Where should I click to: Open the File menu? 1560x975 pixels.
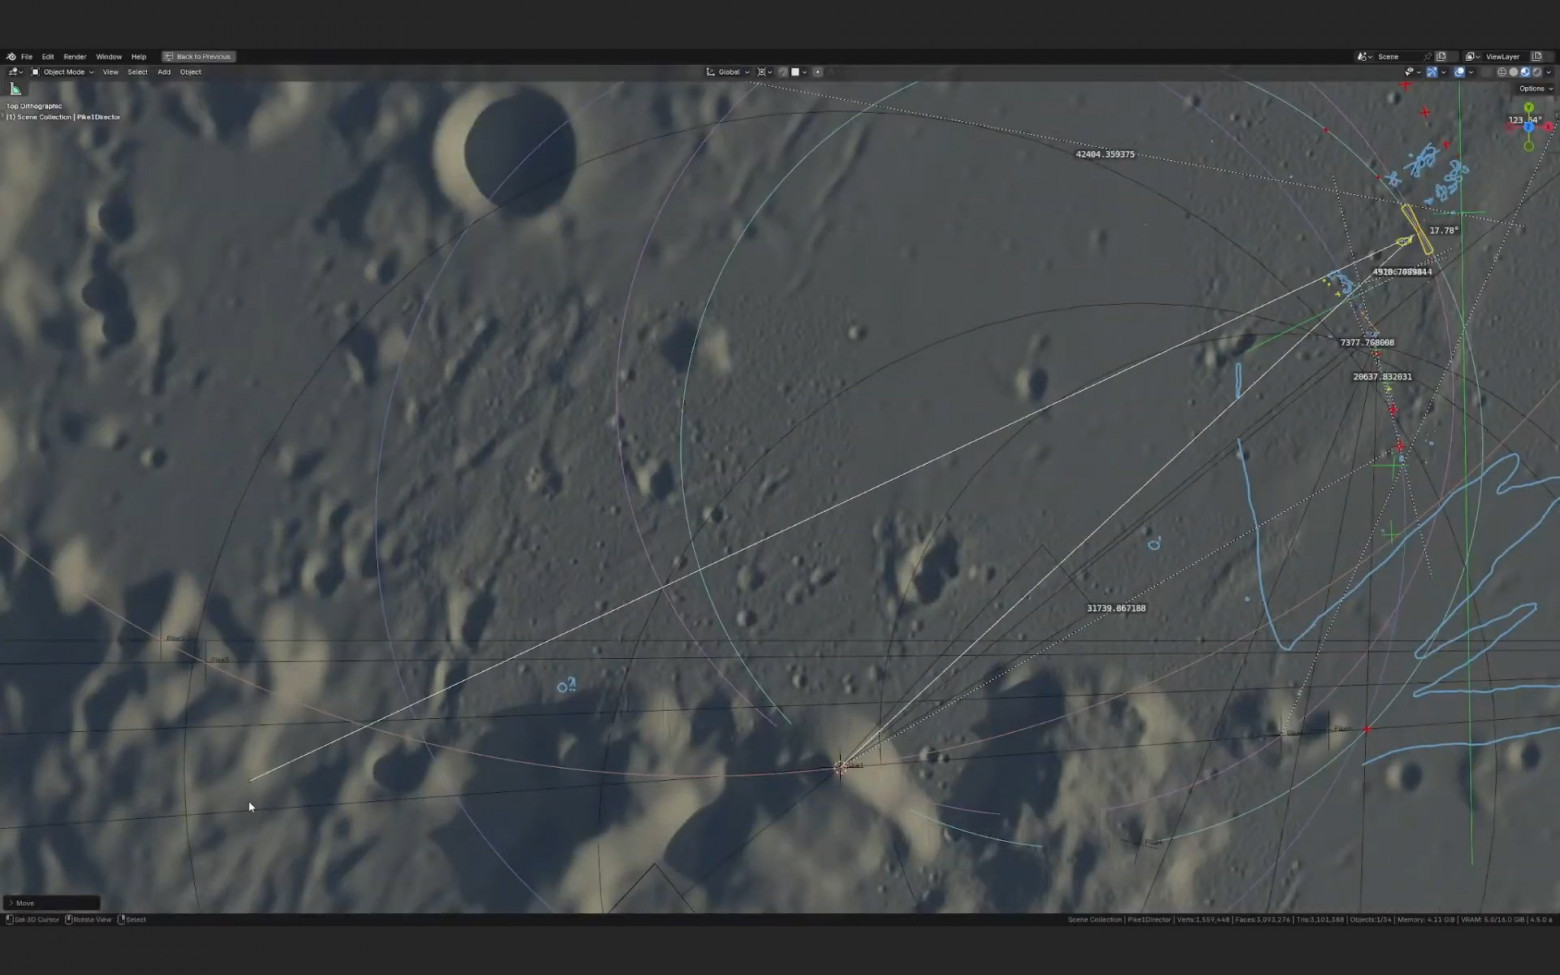[x=27, y=57]
